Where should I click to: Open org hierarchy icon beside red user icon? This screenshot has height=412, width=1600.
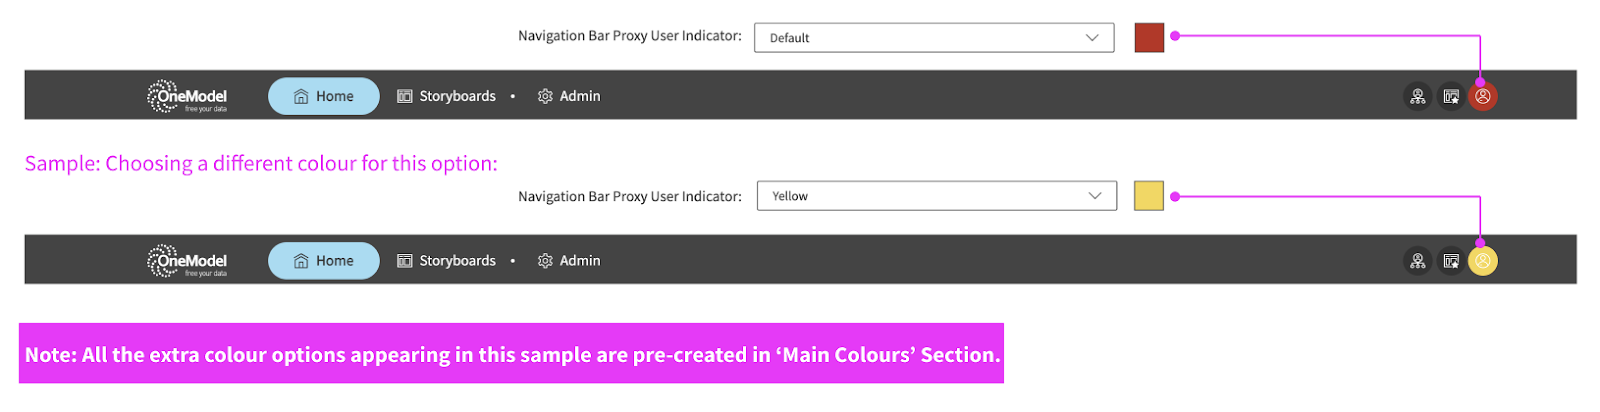1417,97
